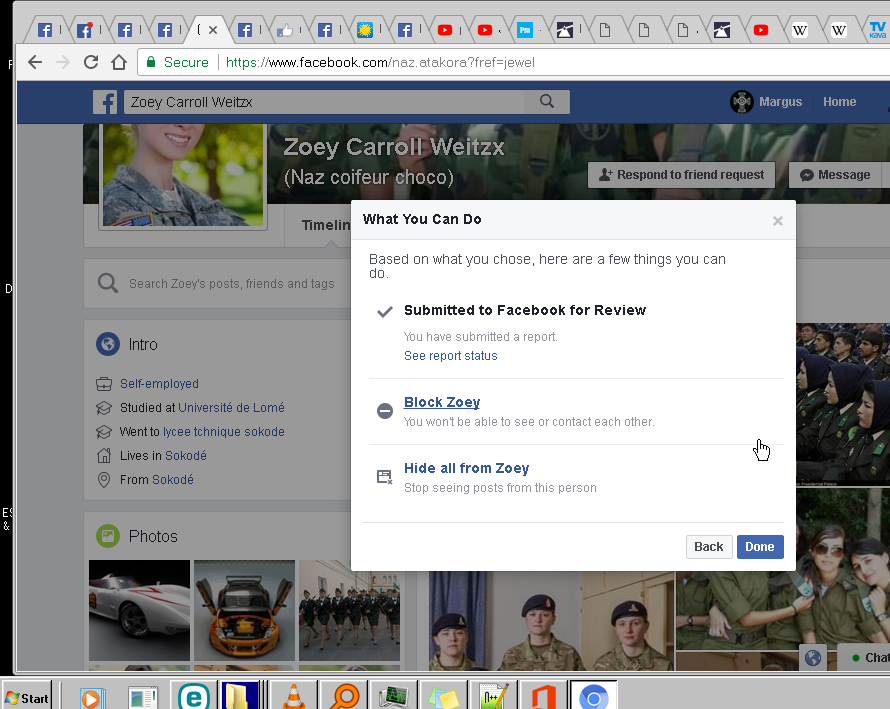Click the browser Home icon
The height and width of the screenshot is (709, 890).
pos(119,62)
